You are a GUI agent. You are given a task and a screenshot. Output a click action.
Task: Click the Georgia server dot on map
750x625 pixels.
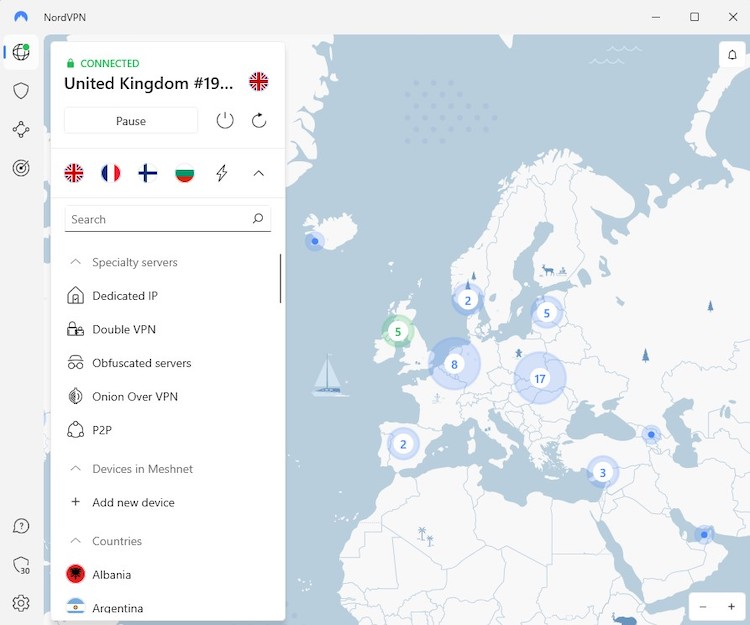tap(651, 435)
